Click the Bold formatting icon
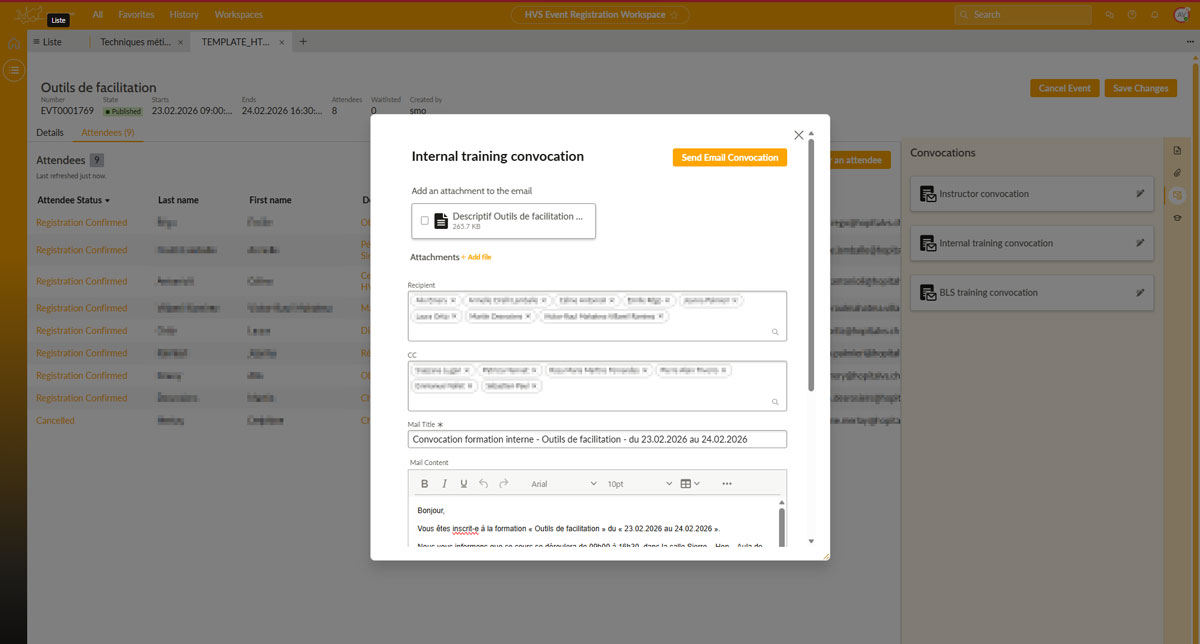 (x=424, y=484)
